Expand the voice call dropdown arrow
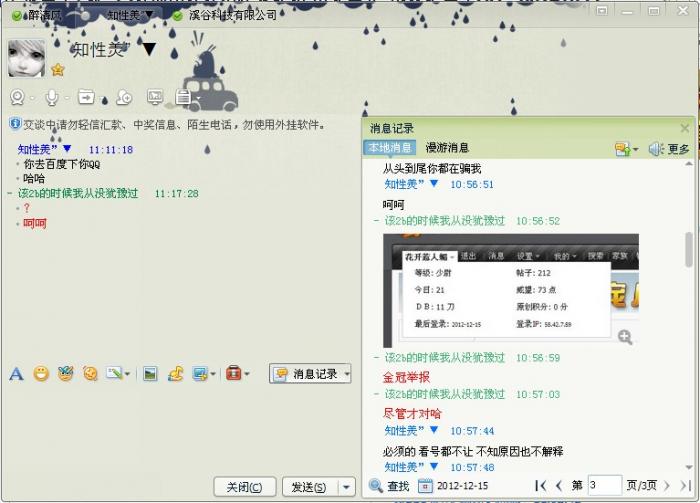The image size is (700, 503). [67, 98]
